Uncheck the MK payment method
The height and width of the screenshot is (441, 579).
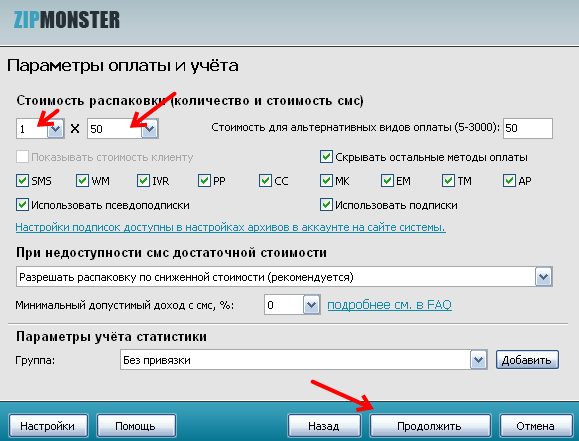tap(326, 181)
